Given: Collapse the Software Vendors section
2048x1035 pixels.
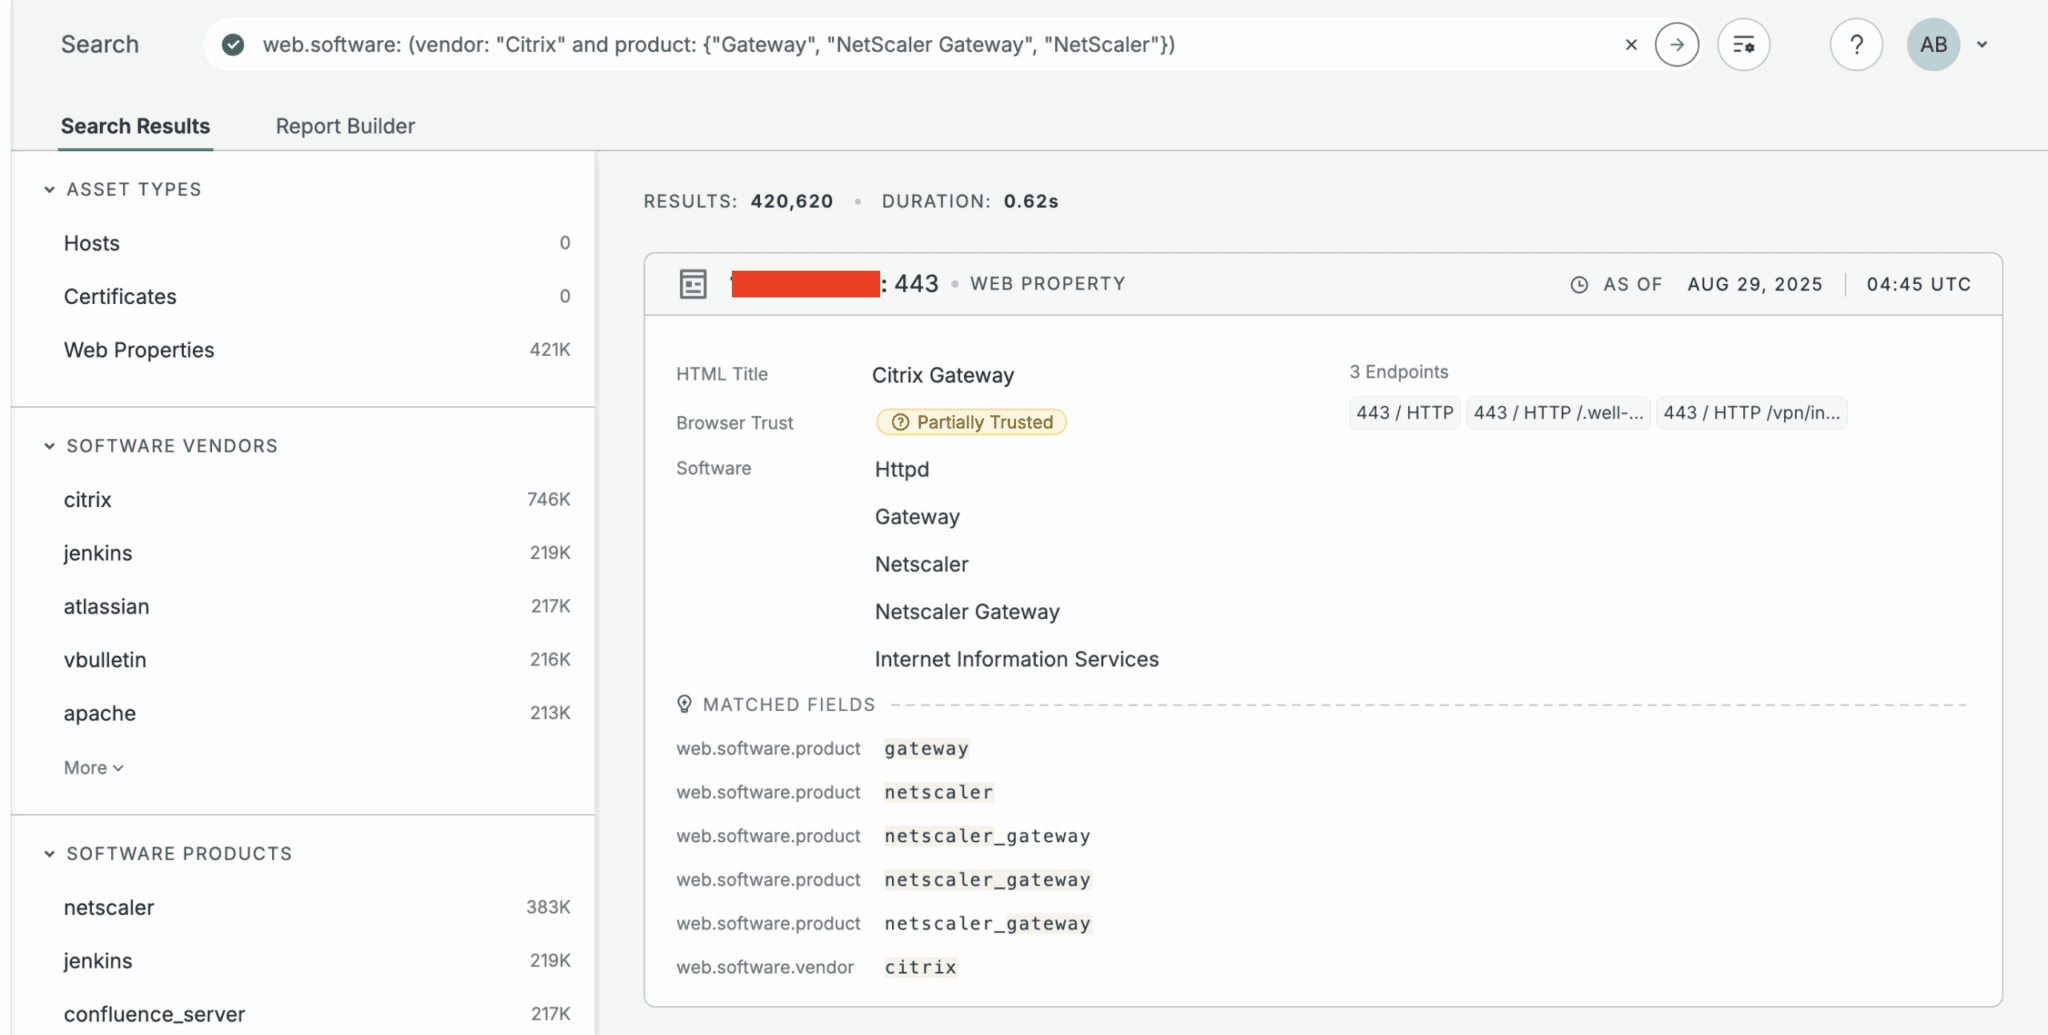Looking at the screenshot, I should [49, 446].
